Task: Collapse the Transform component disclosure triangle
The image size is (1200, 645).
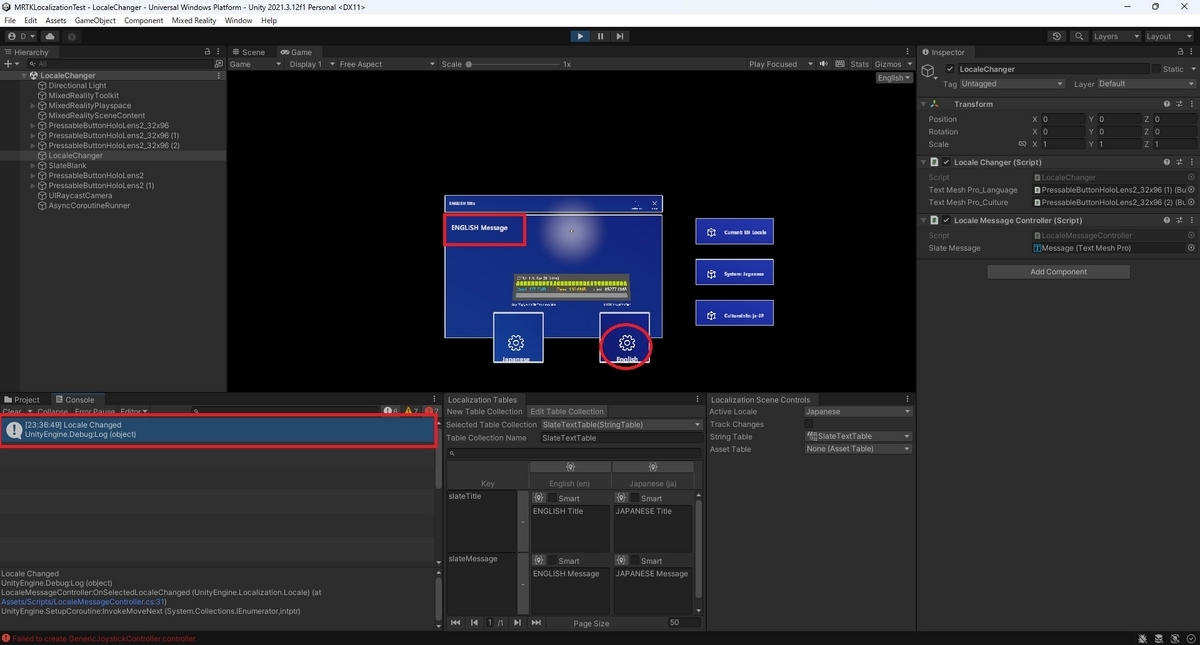Action: click(922, 103)
